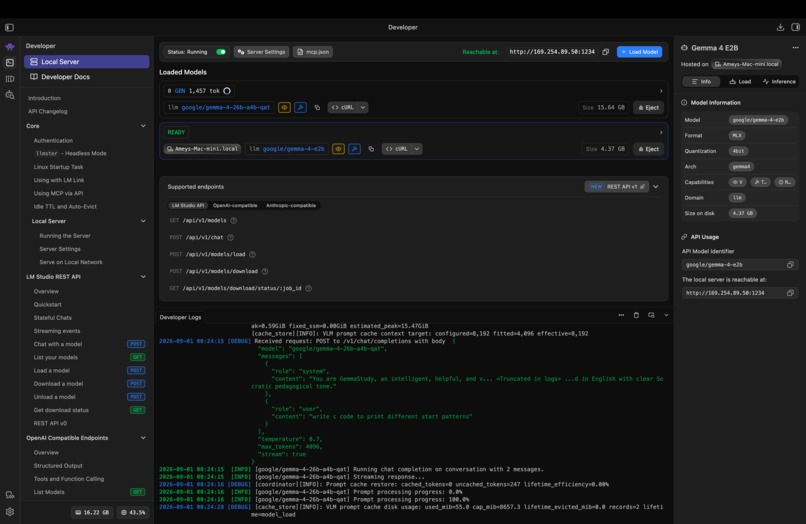The width and height of the screenshot is (806, 524).
Task: Toggle the server Status Running switch
Action: 221,52
